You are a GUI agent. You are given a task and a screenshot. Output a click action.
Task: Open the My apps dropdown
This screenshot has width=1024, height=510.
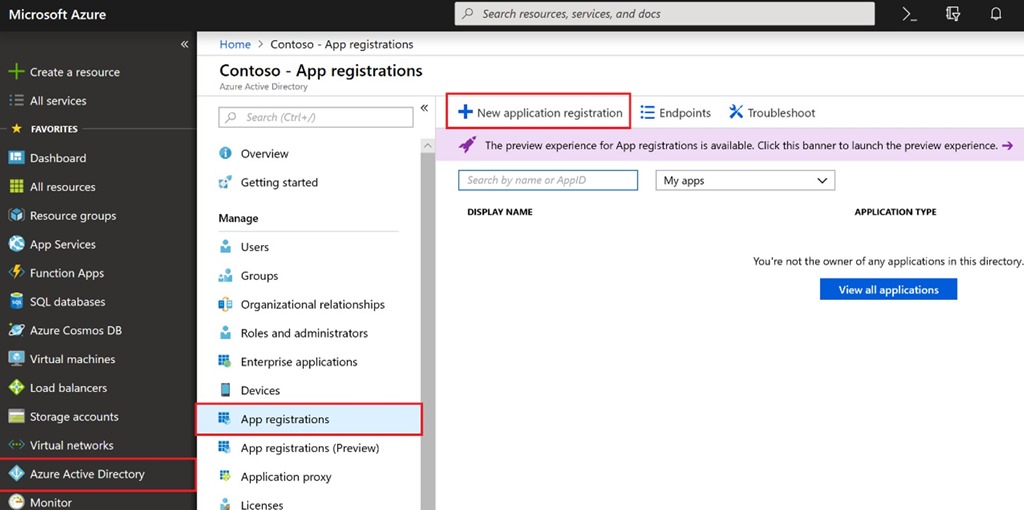tap(745, 181)
